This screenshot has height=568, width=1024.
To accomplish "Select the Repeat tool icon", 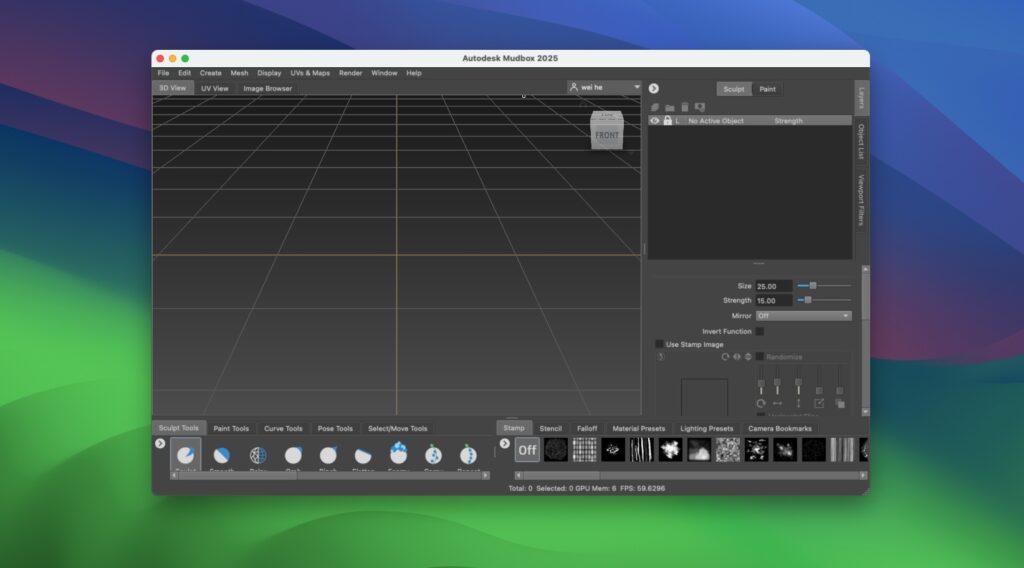I will (468, 454).
